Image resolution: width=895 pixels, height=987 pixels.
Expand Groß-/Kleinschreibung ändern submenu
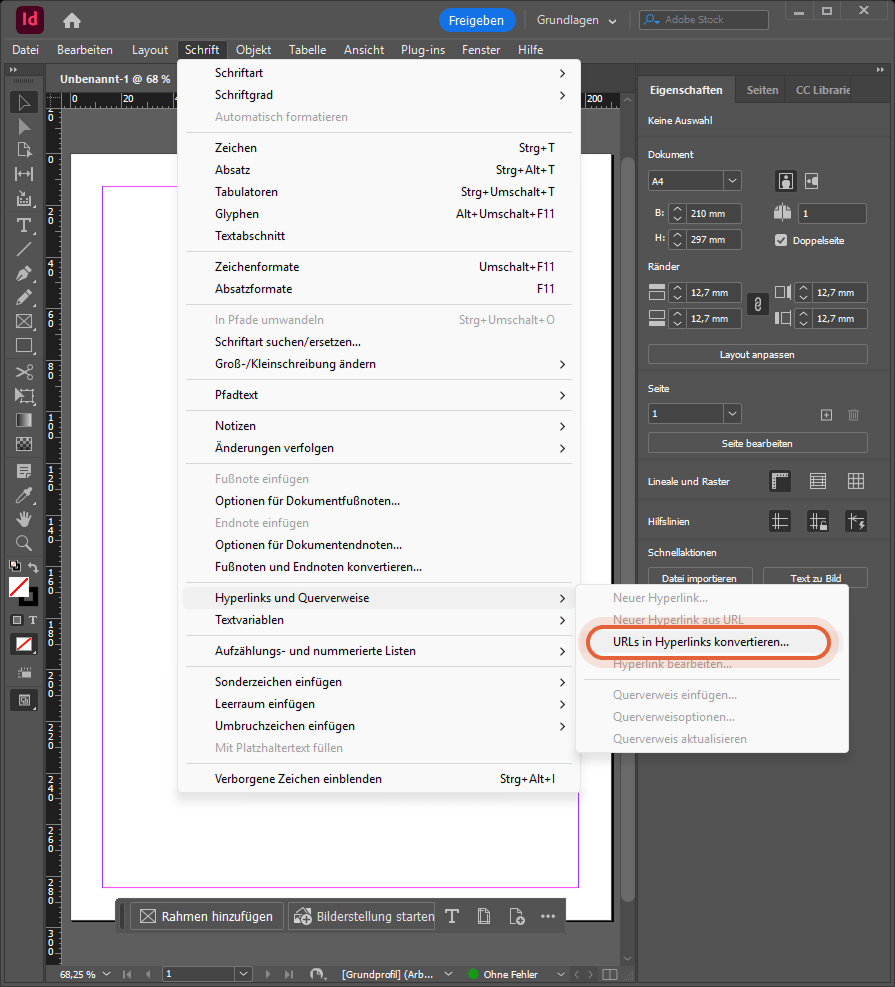[379, 364]
